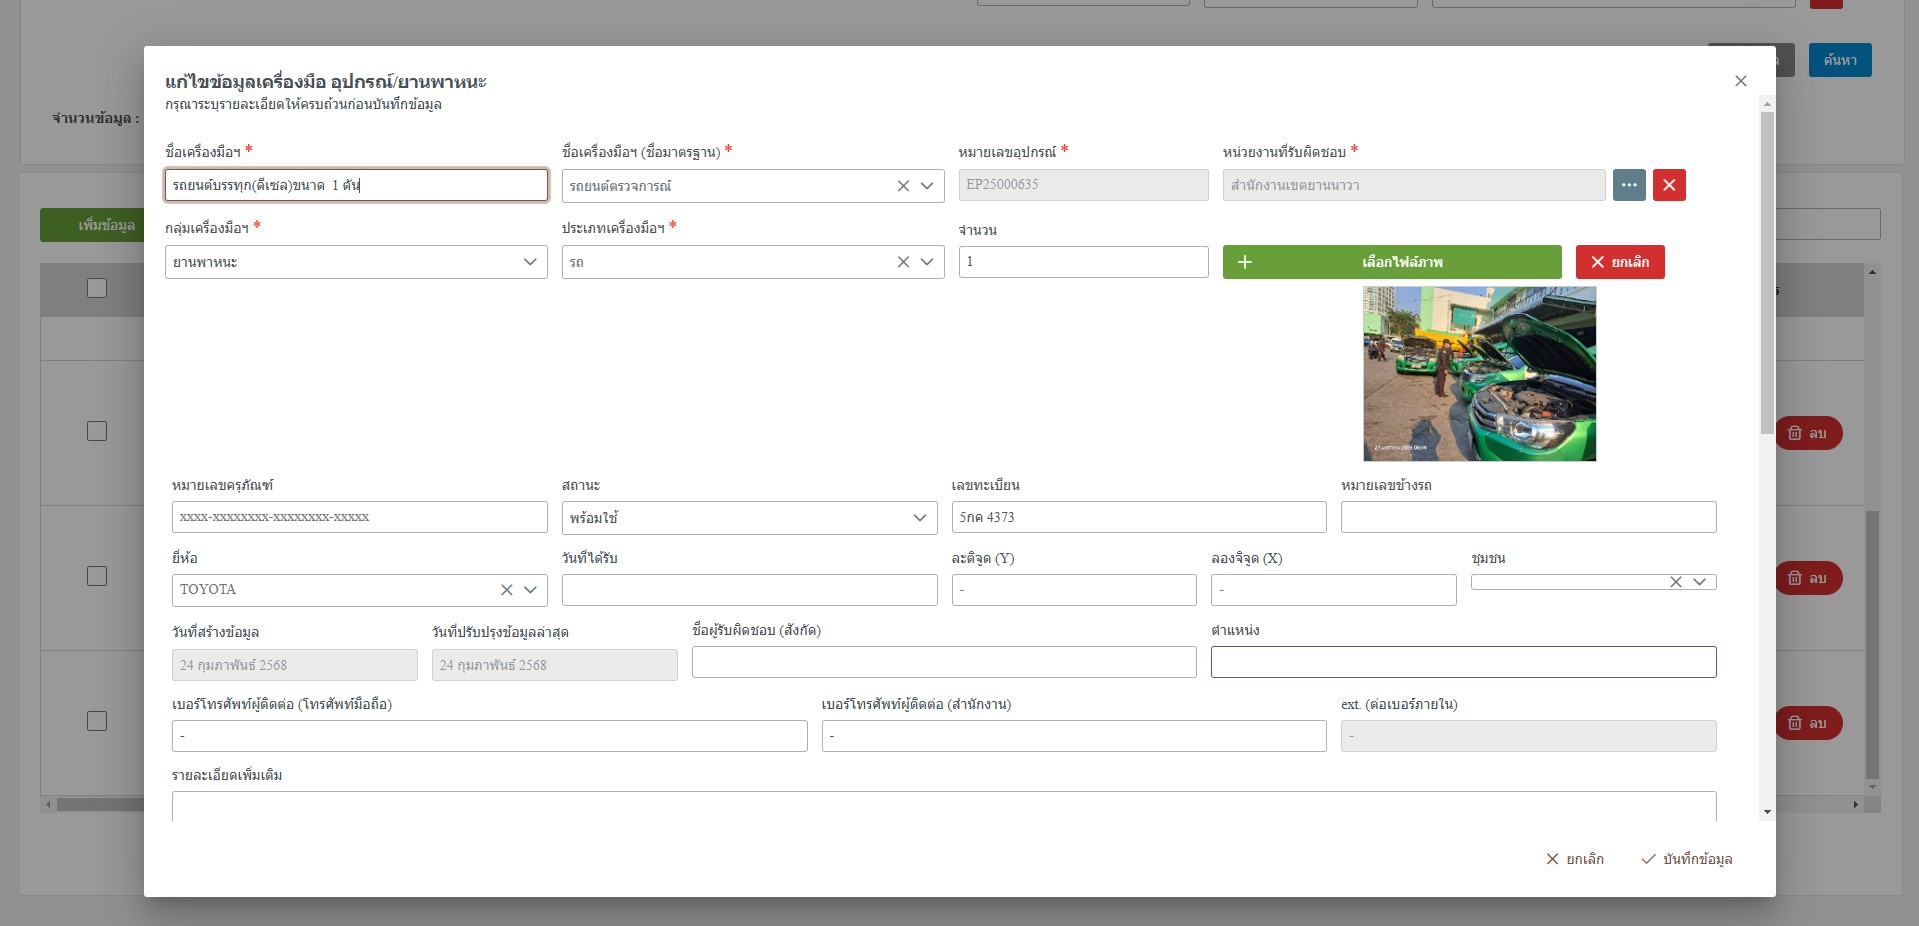Open the equipment group dropdown ยานพาหนะ
Screen dimensions: 1919x926
point(356,262)
